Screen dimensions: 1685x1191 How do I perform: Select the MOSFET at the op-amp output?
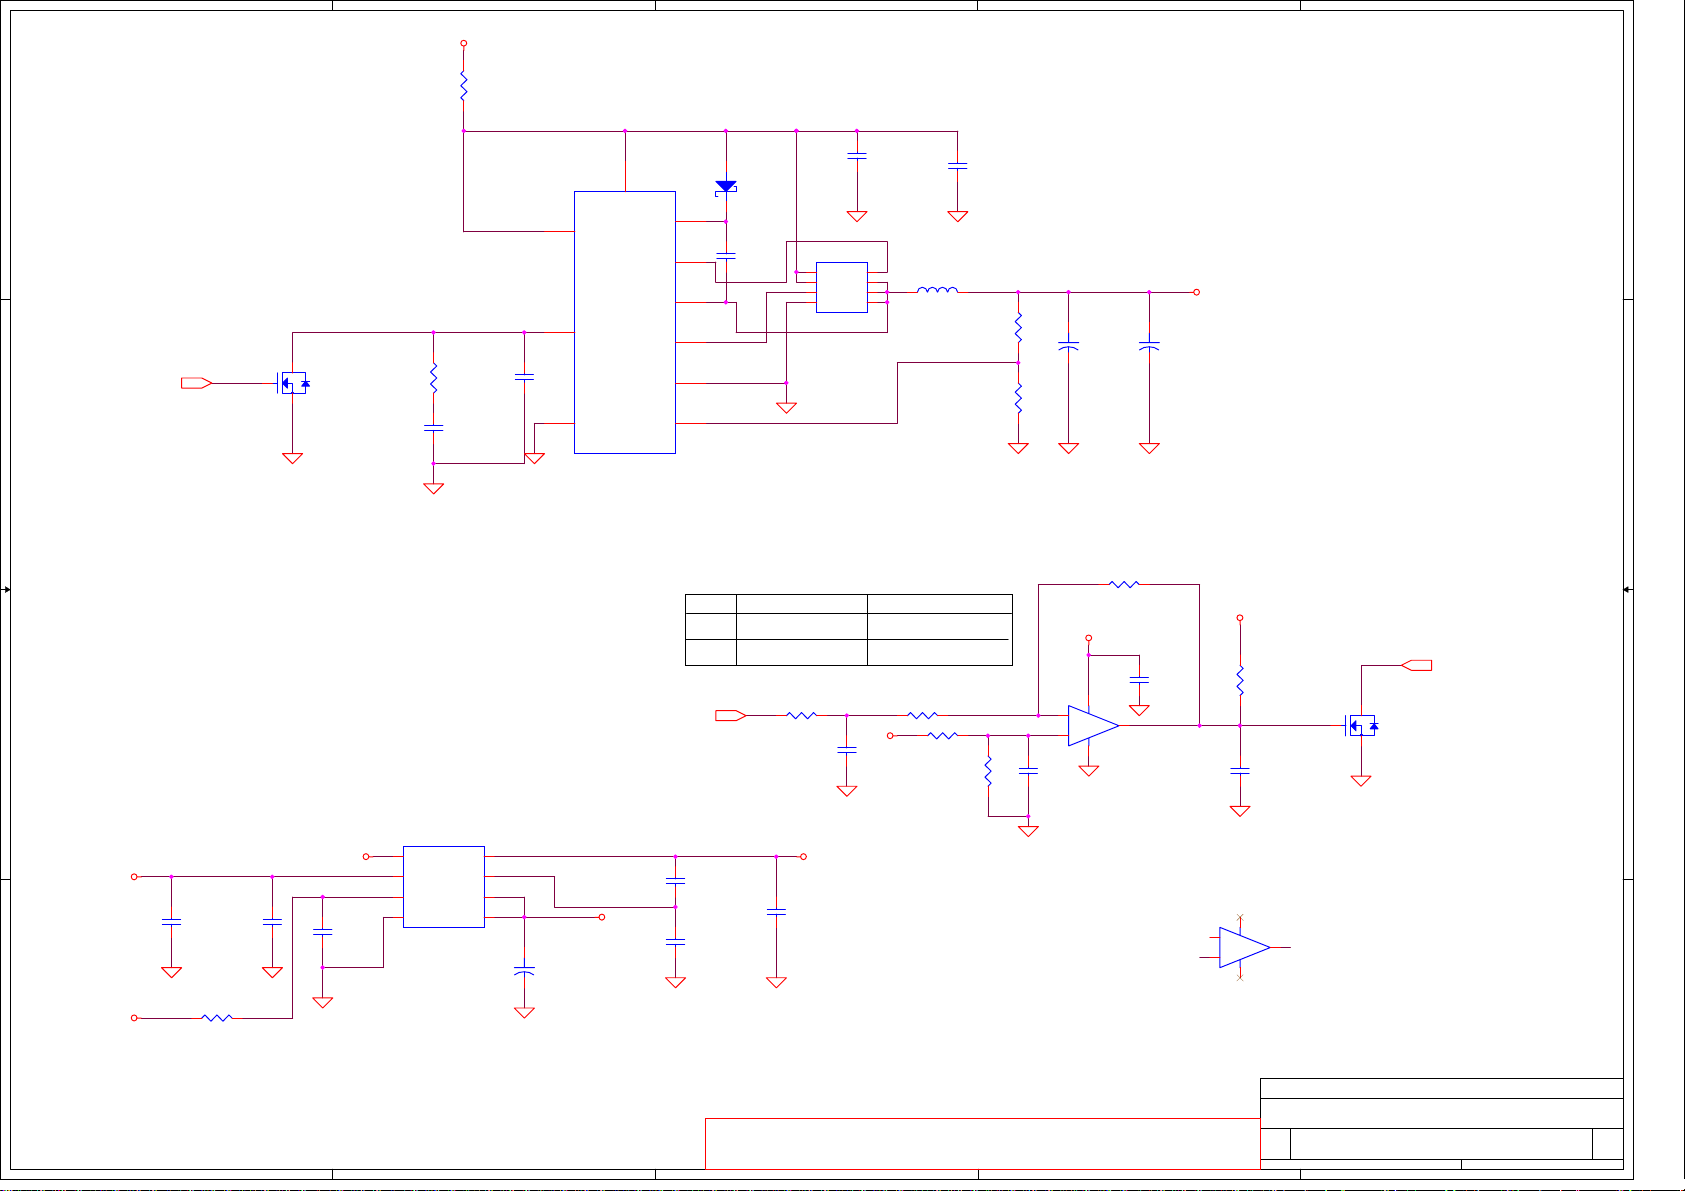[1361, 726]
